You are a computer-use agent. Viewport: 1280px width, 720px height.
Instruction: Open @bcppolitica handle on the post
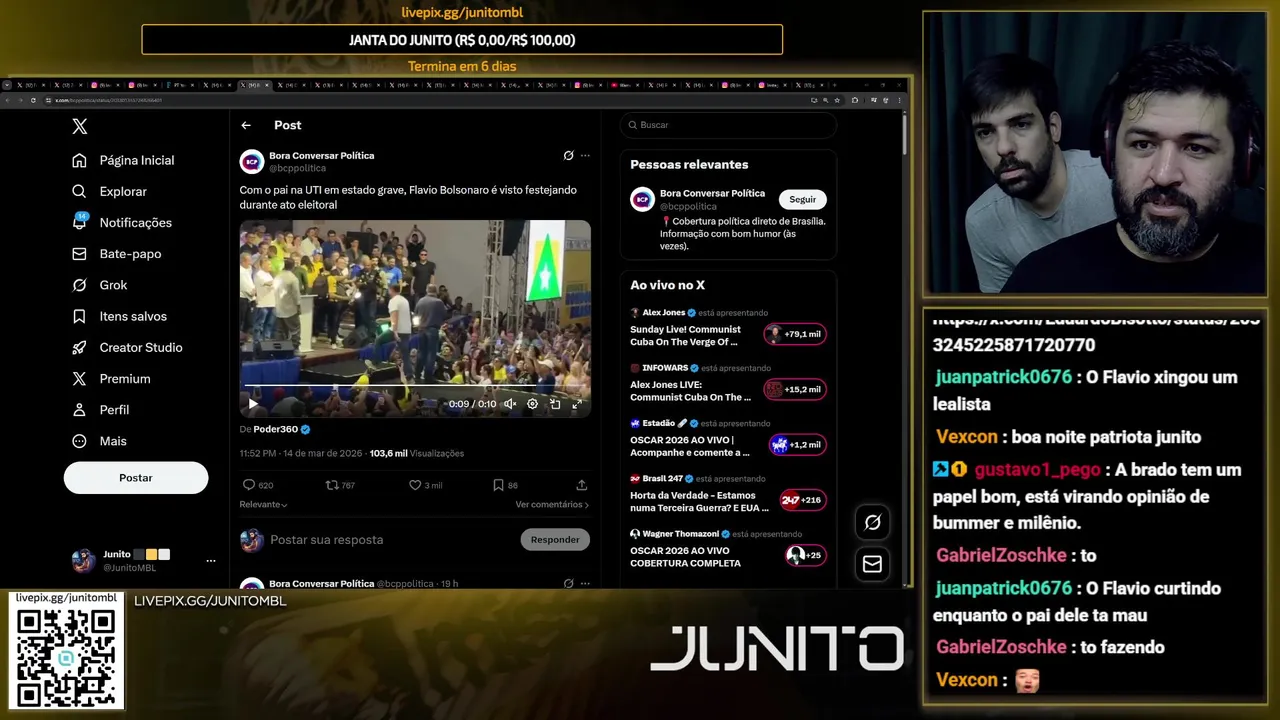(298, 169)
